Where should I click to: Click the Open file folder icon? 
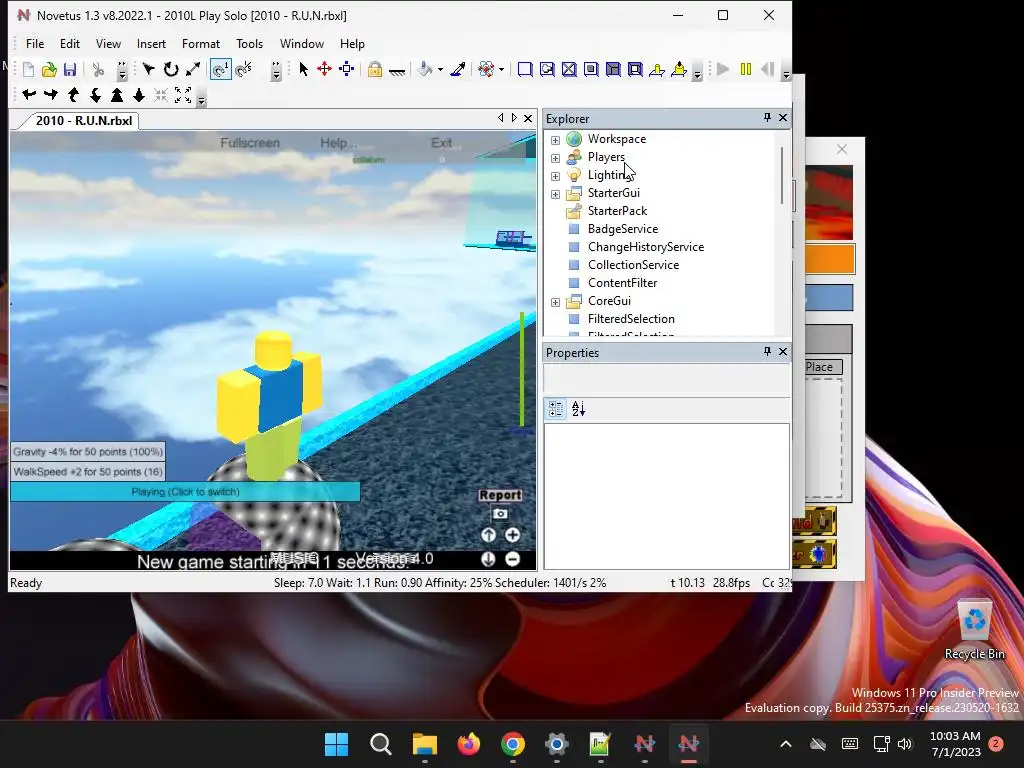(49, 69)
